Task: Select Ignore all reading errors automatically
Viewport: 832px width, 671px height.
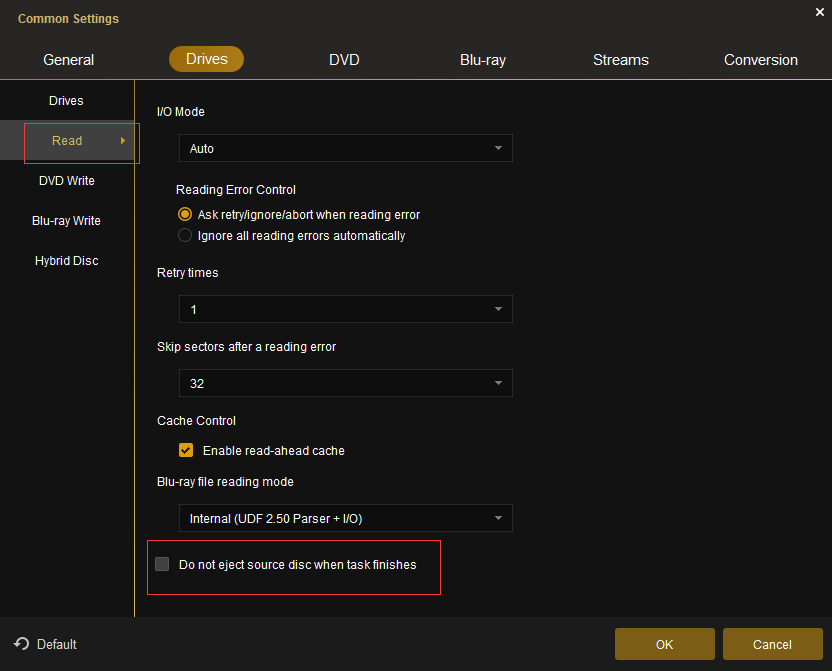Action: (x=185, y=236)
